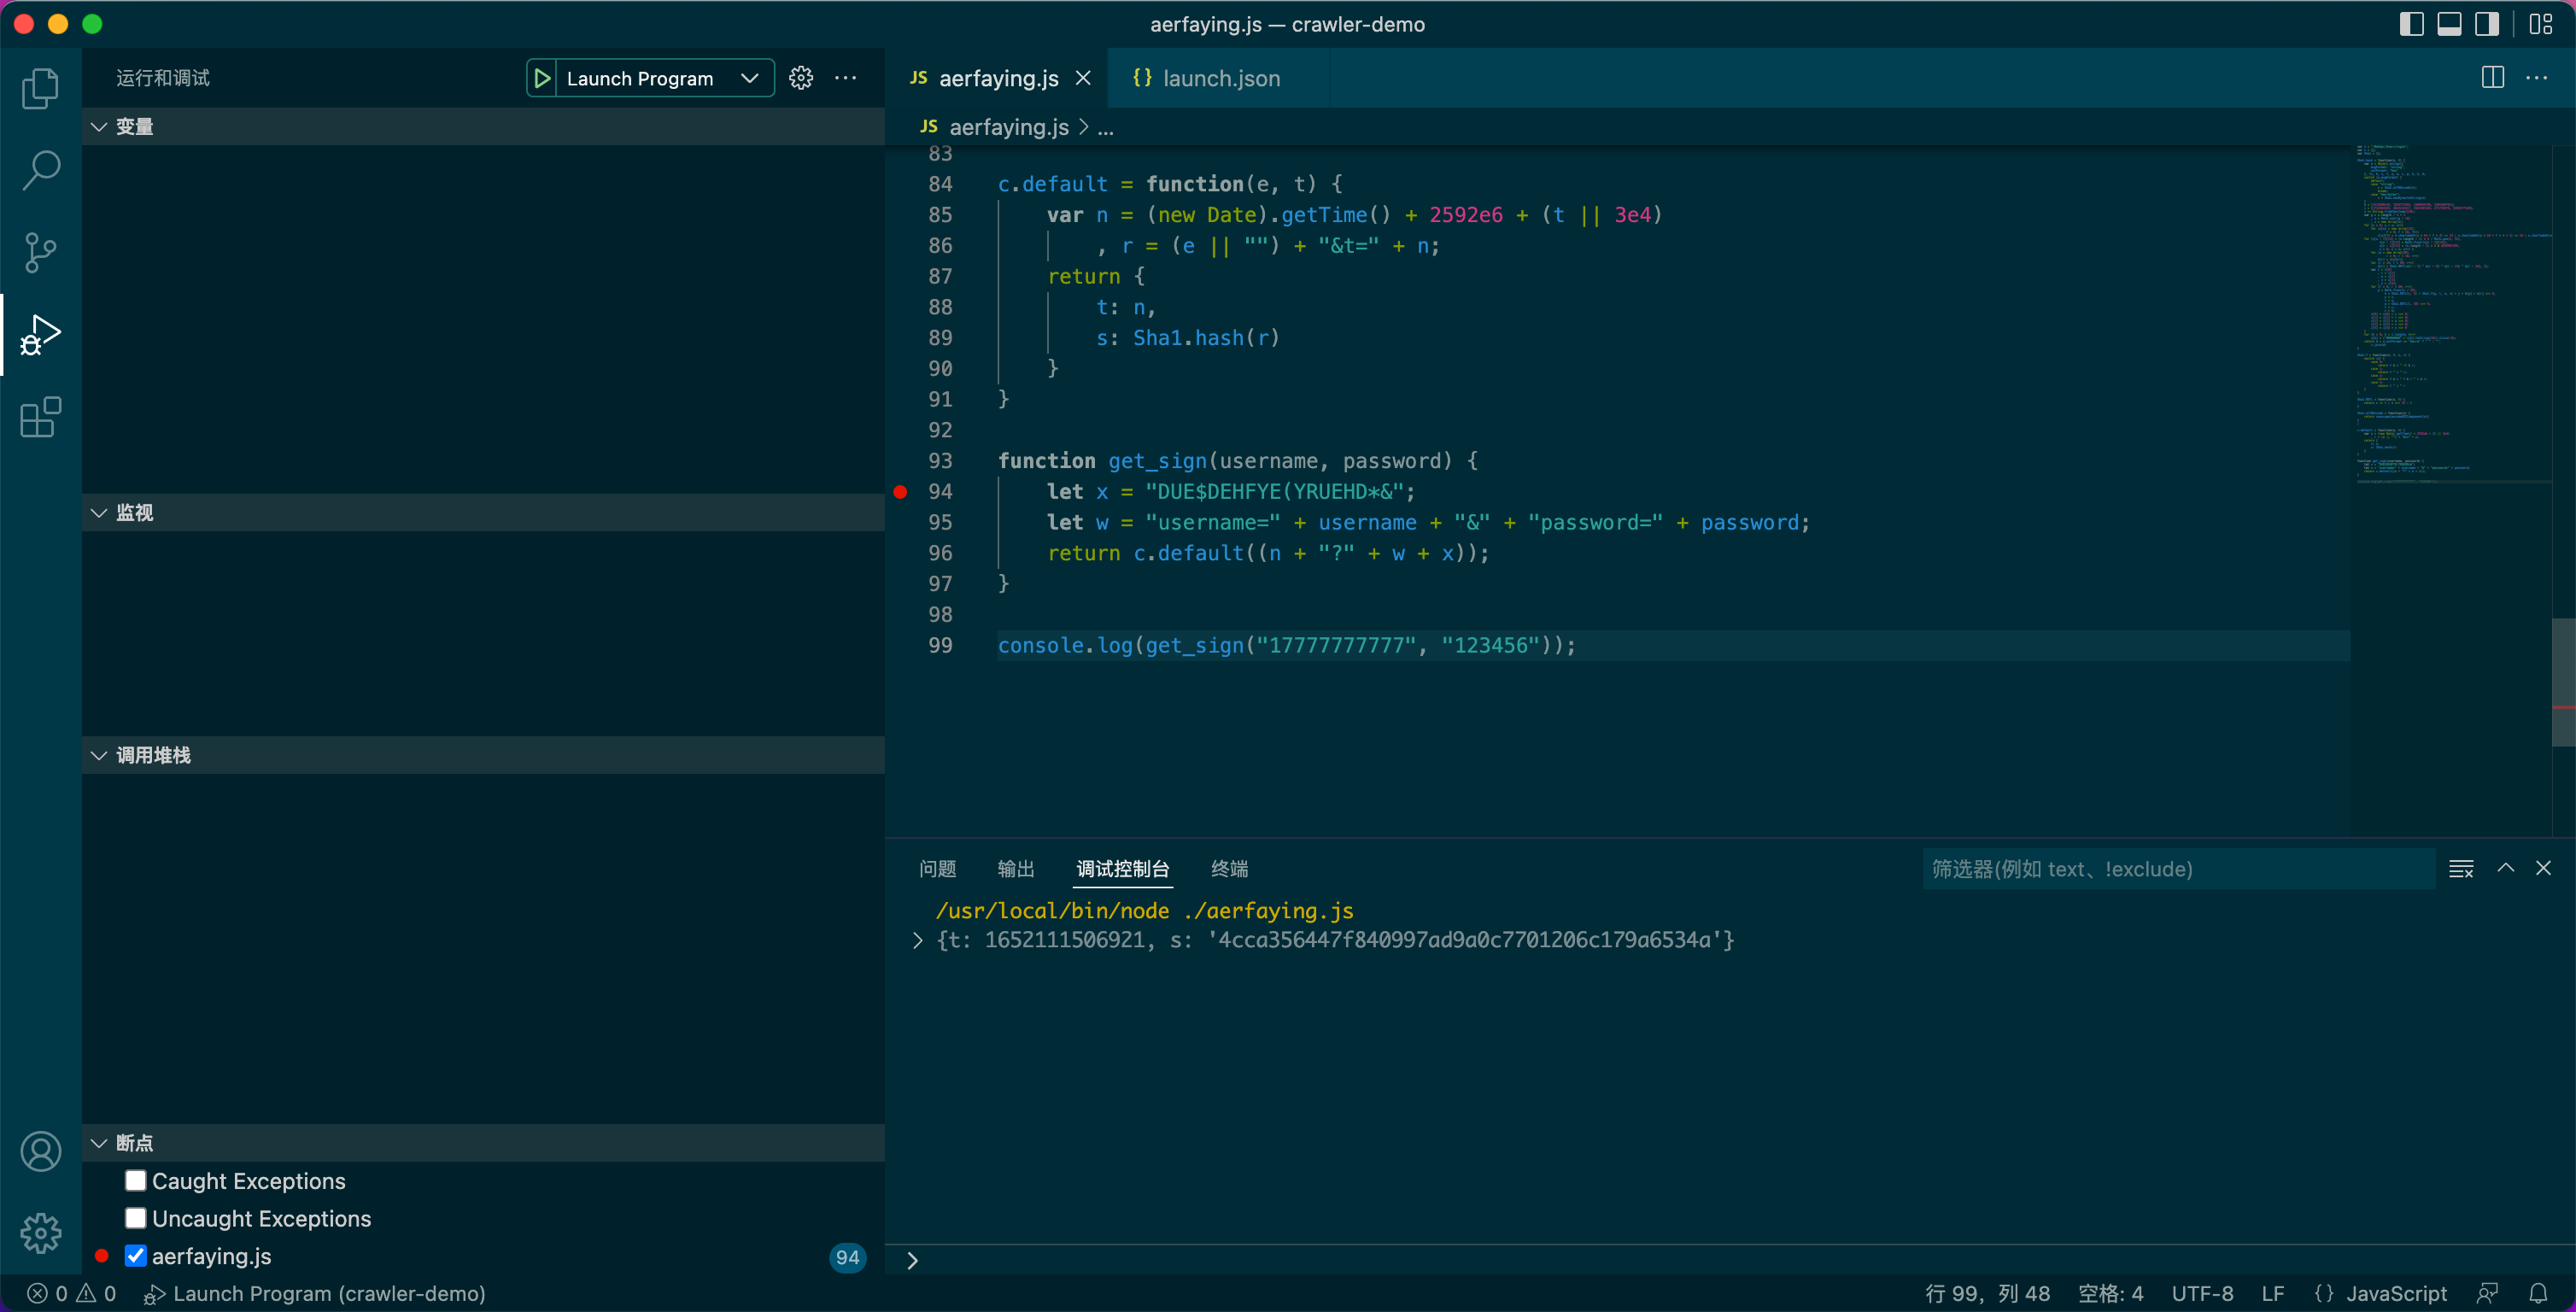Open the Source Control view

click(40, 252)
